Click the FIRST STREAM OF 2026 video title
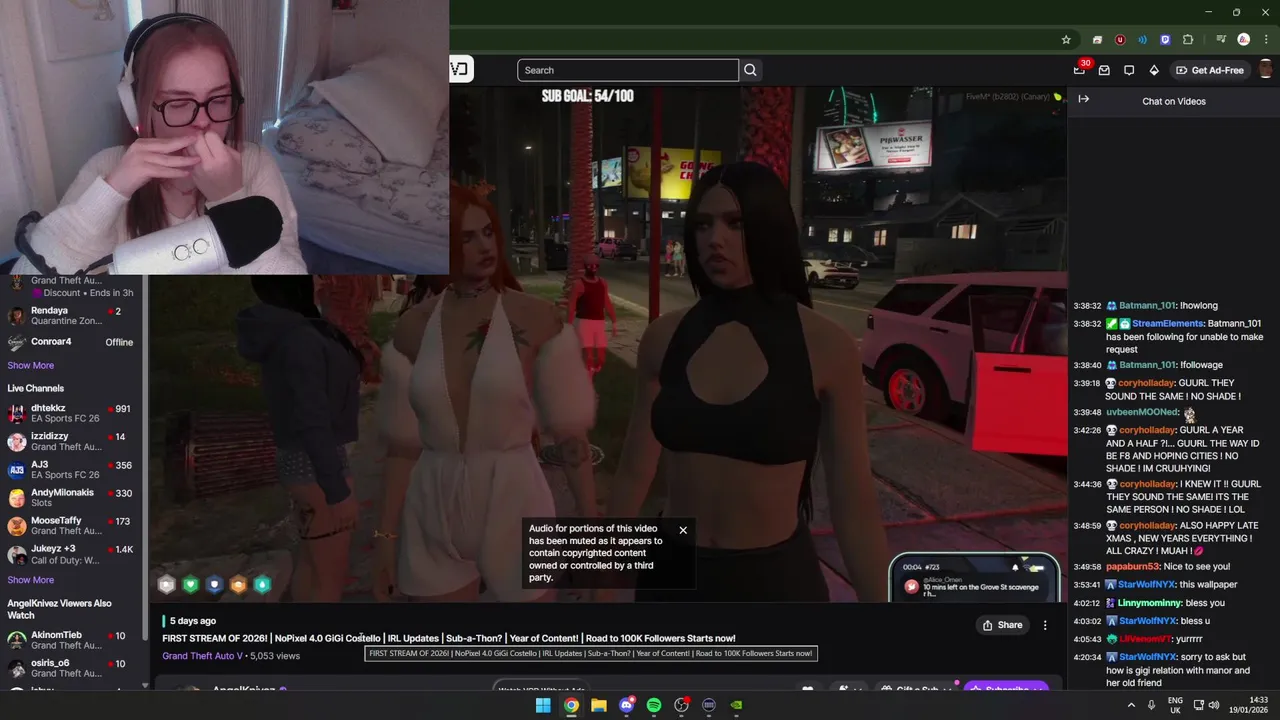This screenshot has height=720, width=1280. pos(448,638)
